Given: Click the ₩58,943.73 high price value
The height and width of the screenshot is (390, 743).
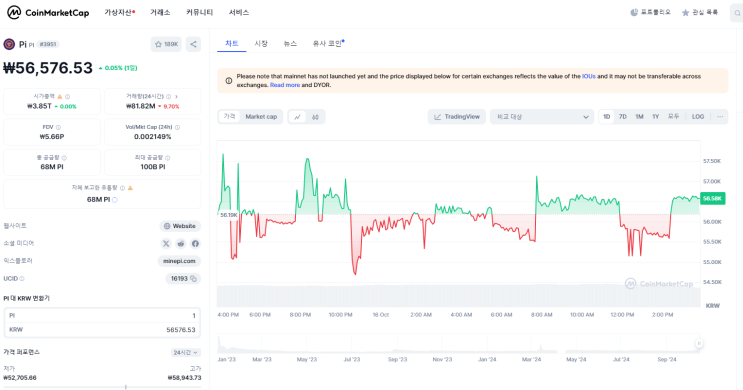Looking at the screenshot, I should 184,378.
